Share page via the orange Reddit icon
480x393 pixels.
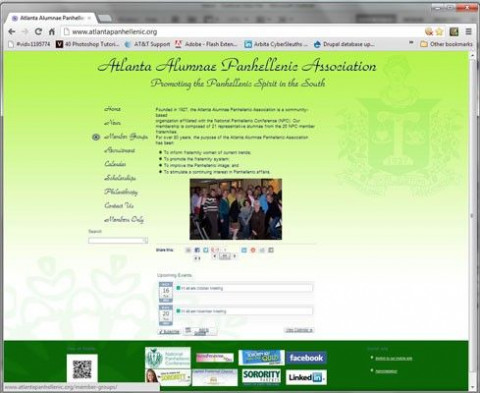pyautogui.click(x=253, y=250)
